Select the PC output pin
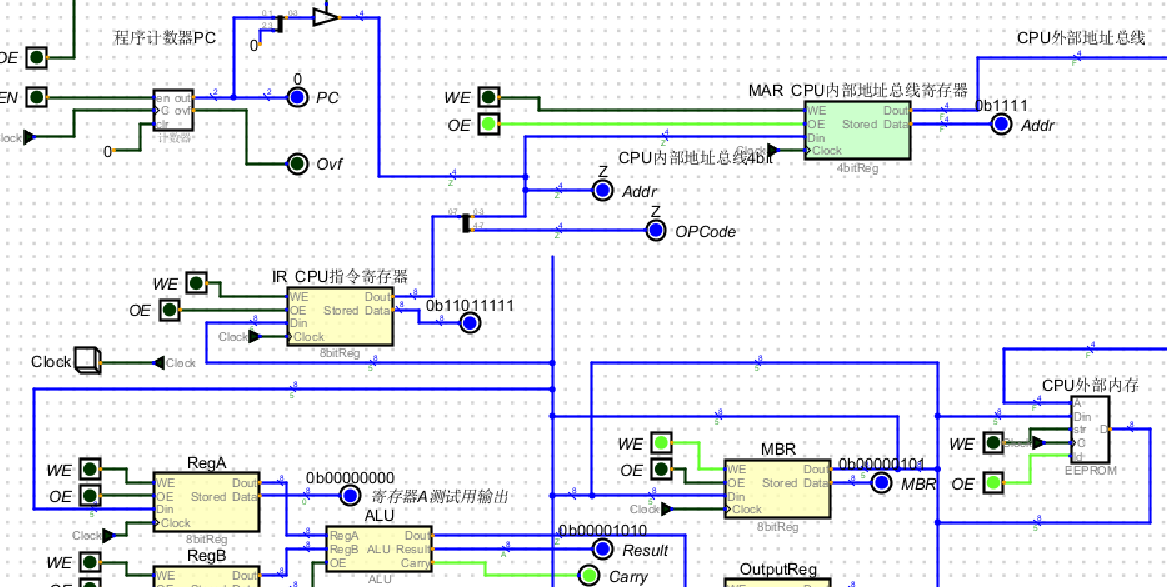The height and width of the screenshot is (587, 1167). coord(298,97)
